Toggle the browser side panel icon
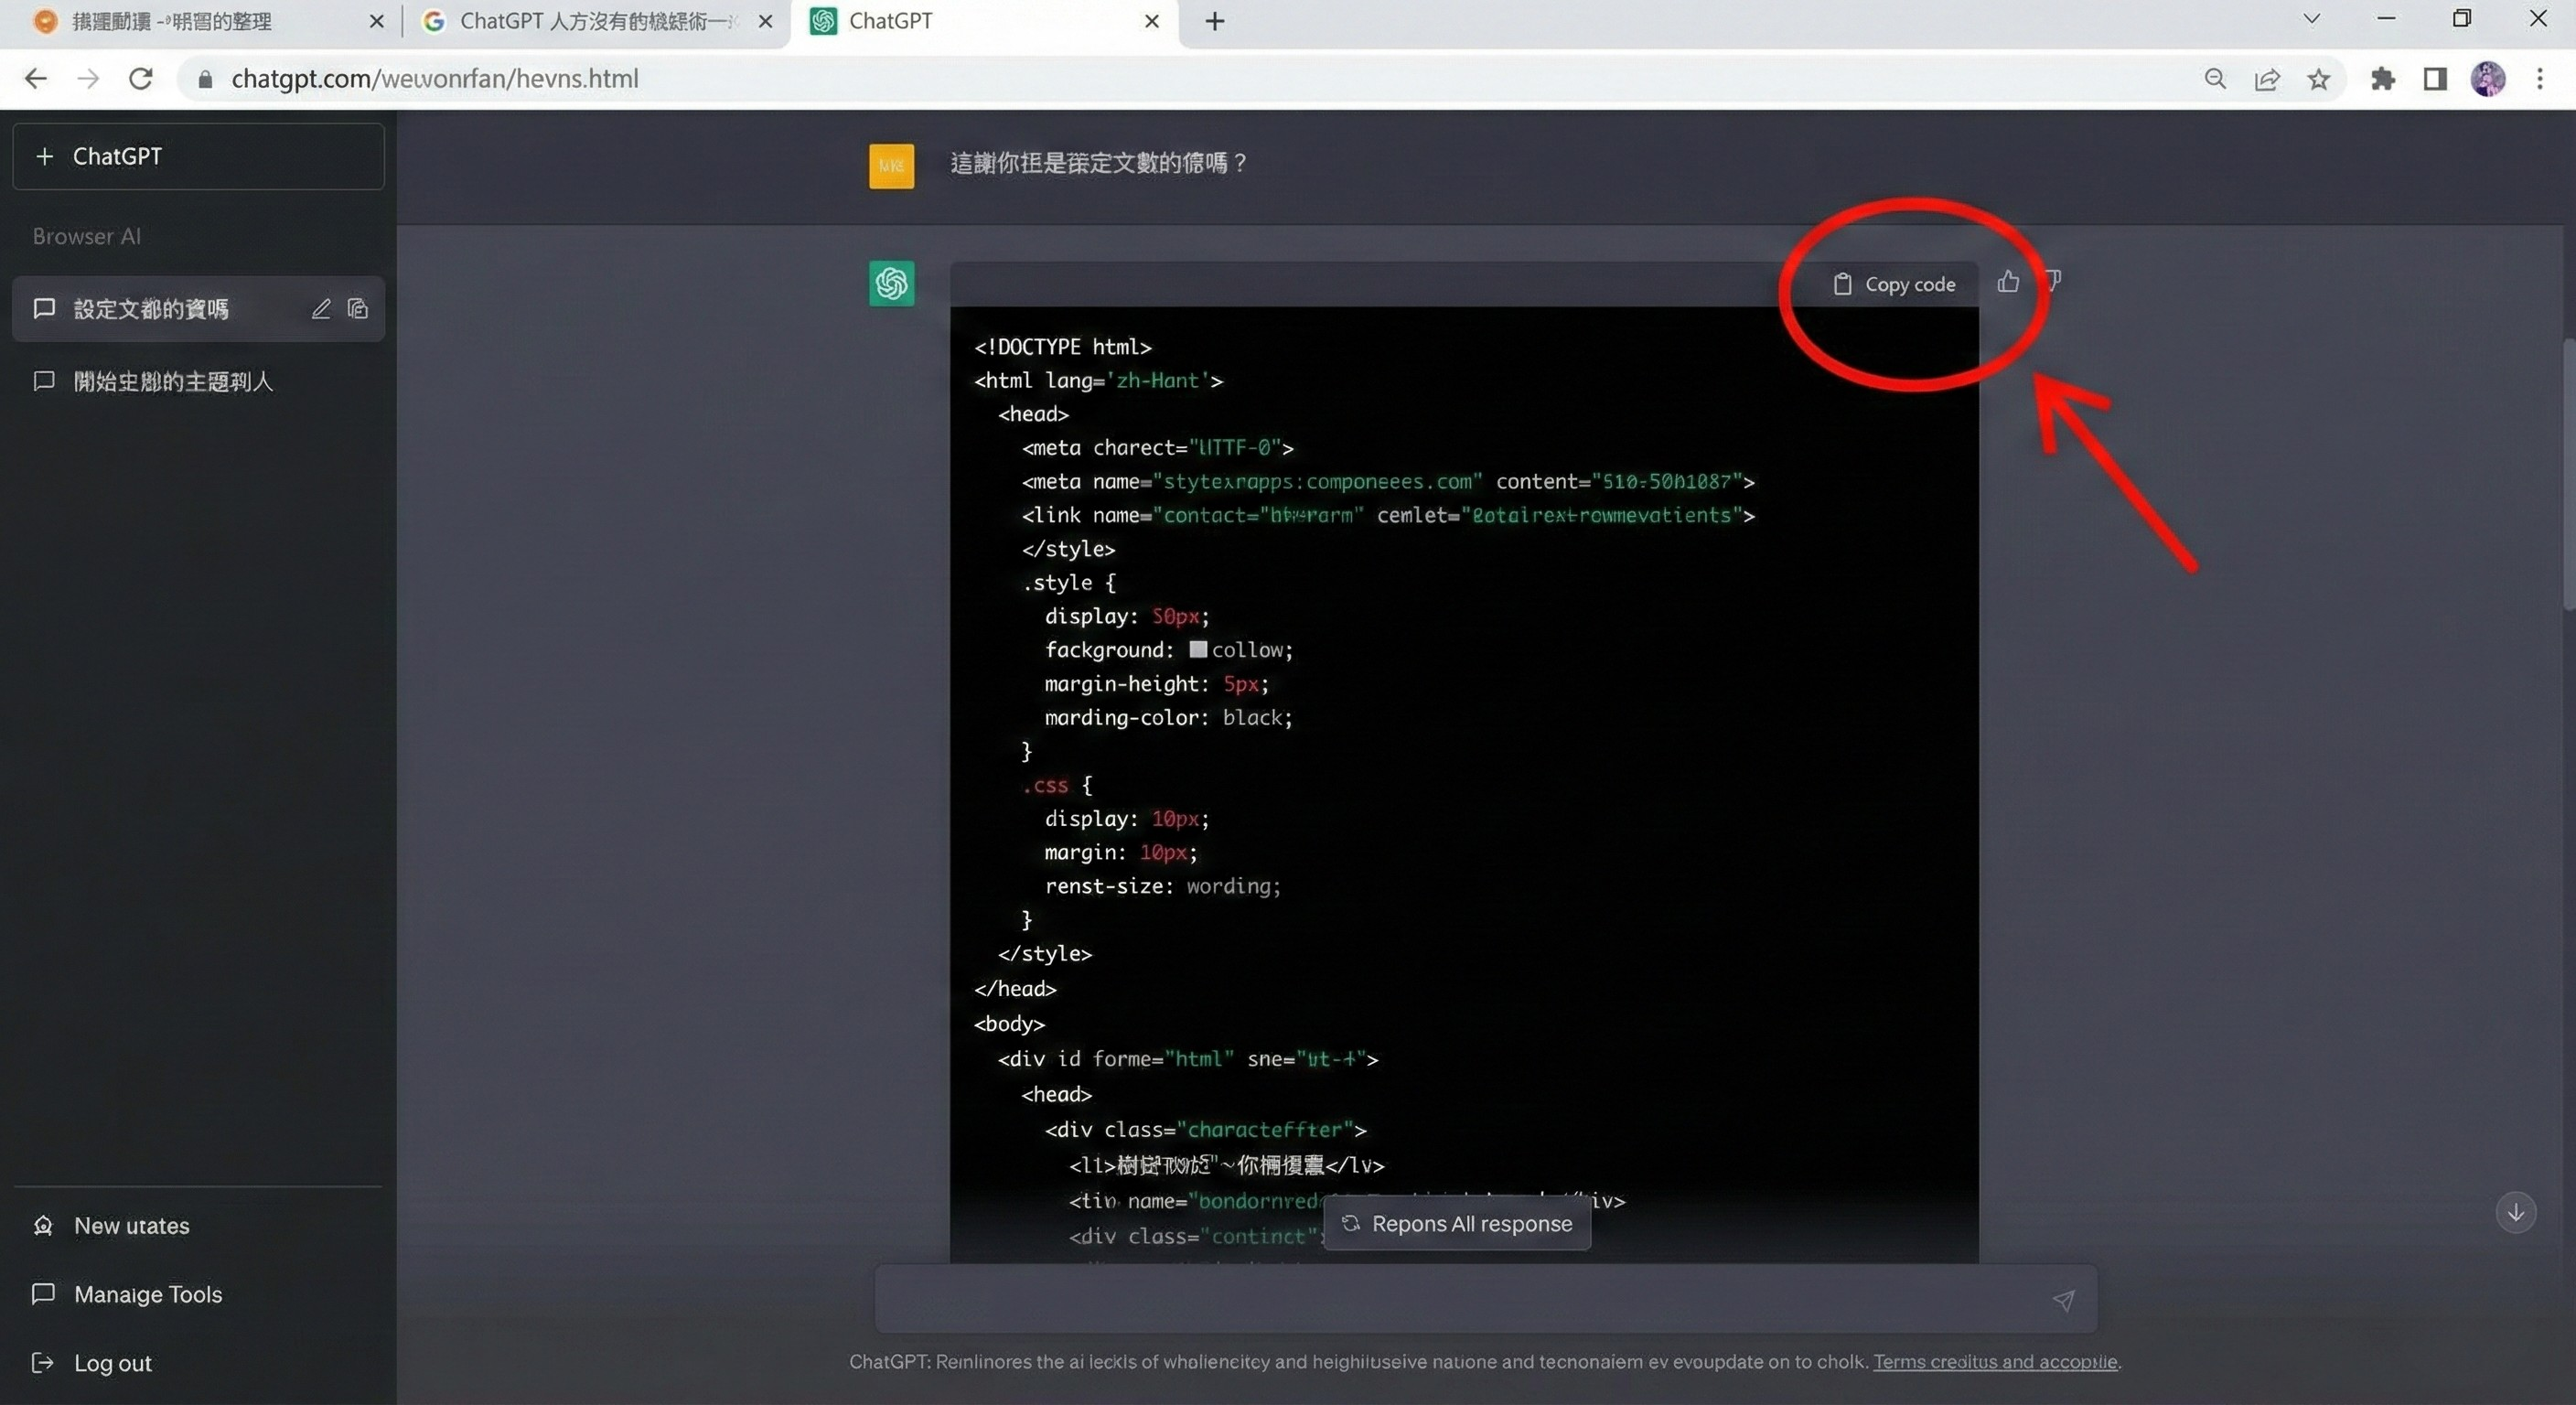Image resolution: width=2576 pixels, height=1405 pixels. 2434,79
